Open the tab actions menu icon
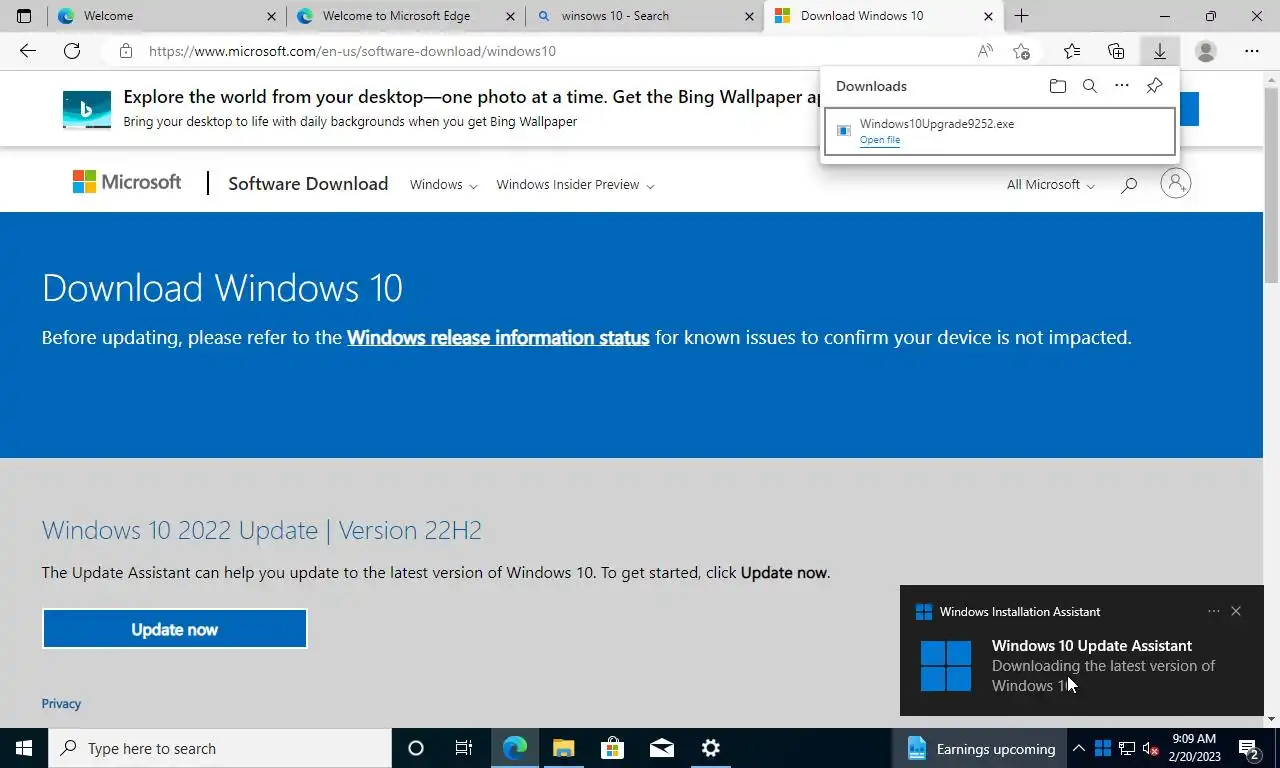 click(x=24, y=16)
